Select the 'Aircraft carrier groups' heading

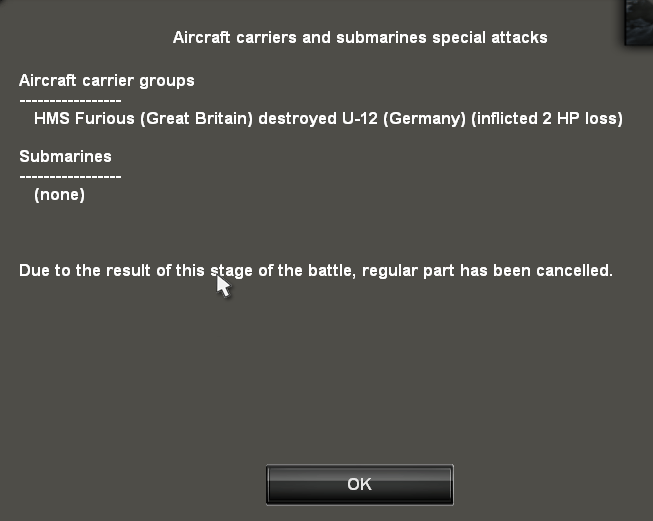pos(107,80)
